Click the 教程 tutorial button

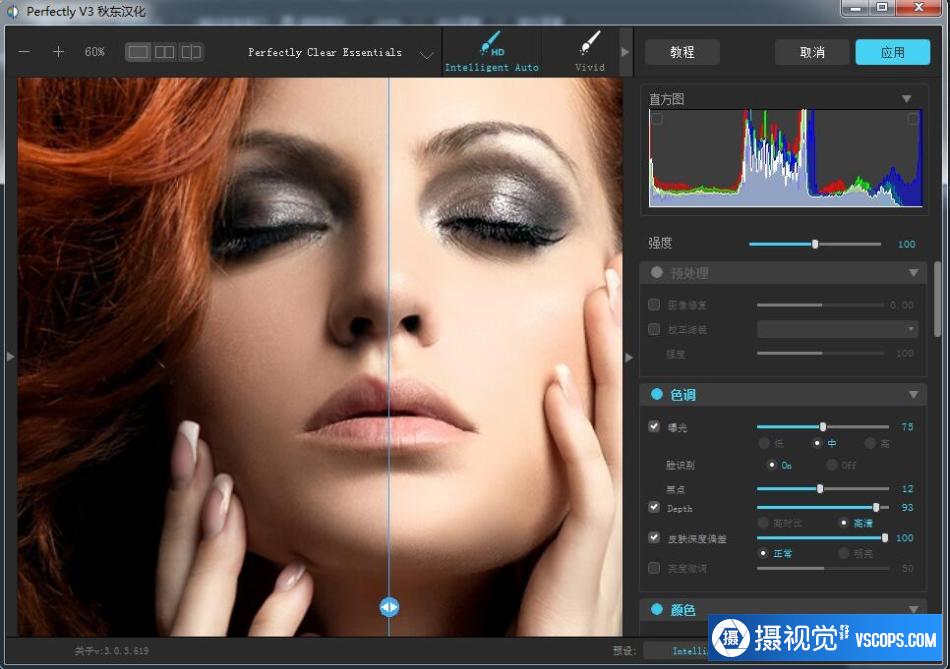[x=682, y=52]
